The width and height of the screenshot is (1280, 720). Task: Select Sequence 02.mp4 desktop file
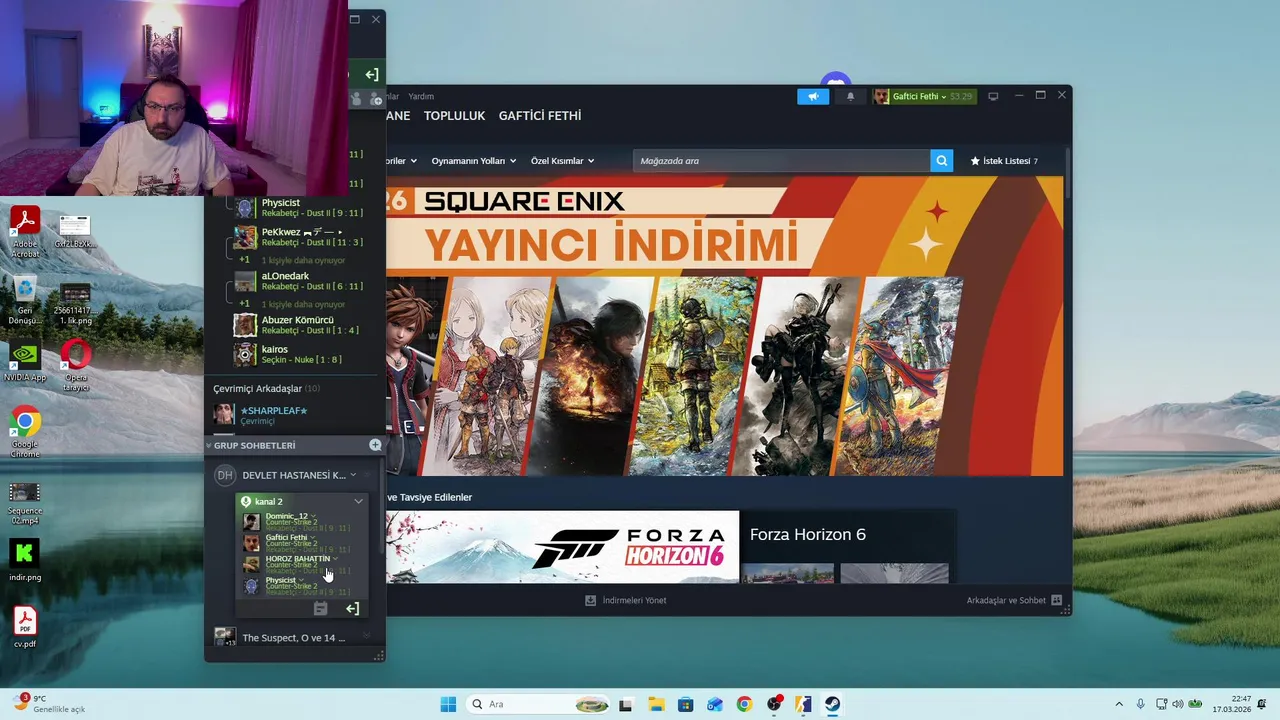tap(25, 504)
